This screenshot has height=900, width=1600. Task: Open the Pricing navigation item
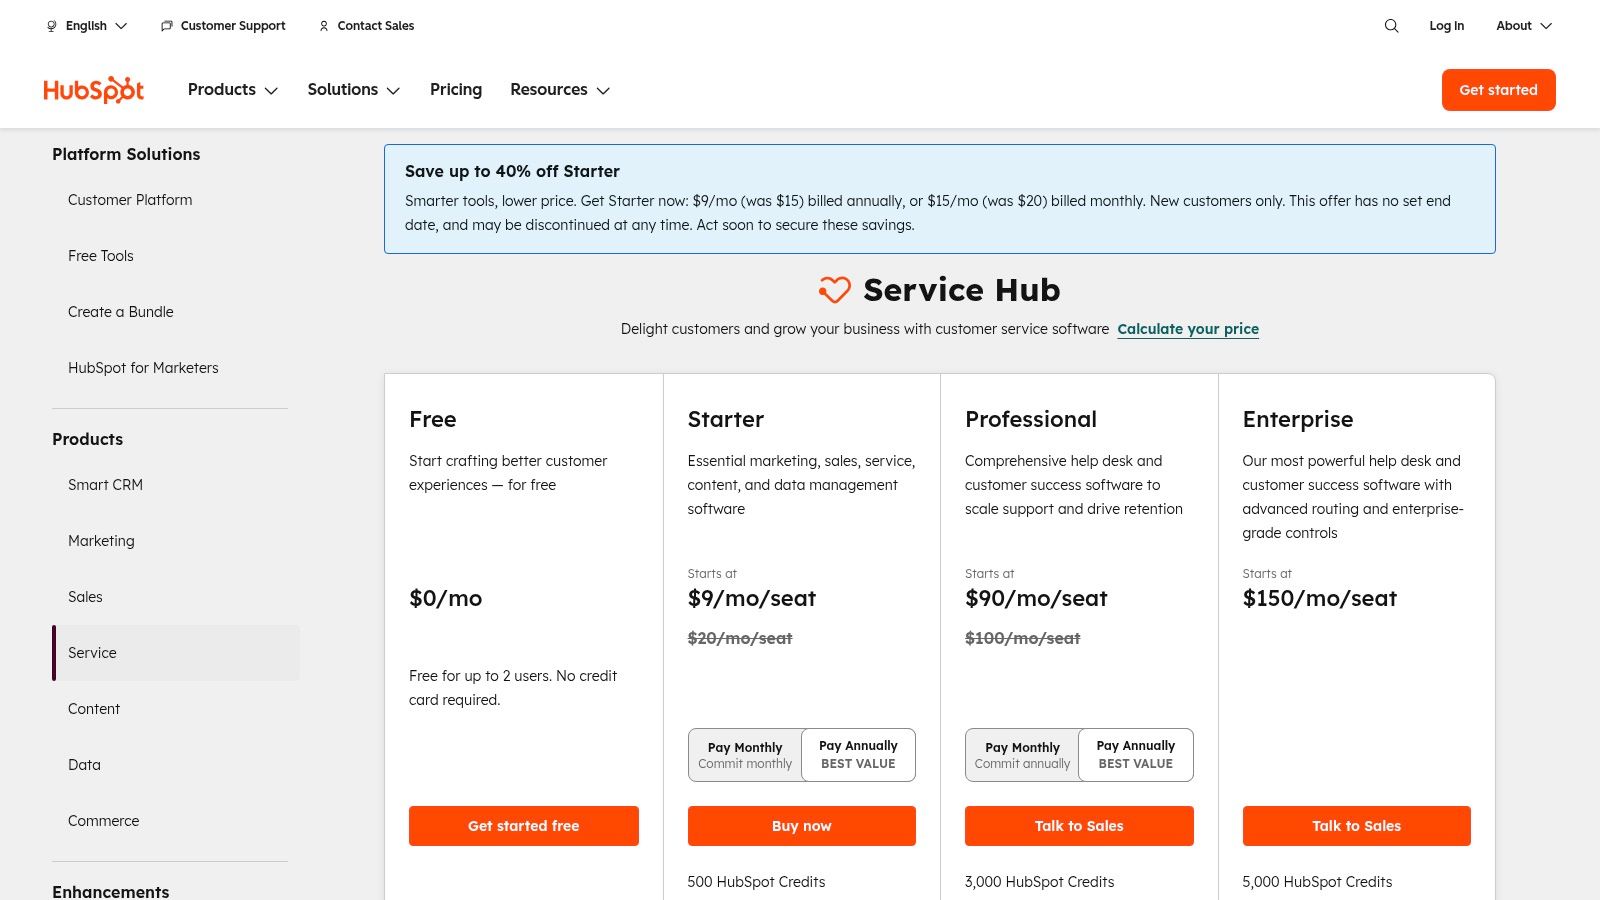[456, 90]
